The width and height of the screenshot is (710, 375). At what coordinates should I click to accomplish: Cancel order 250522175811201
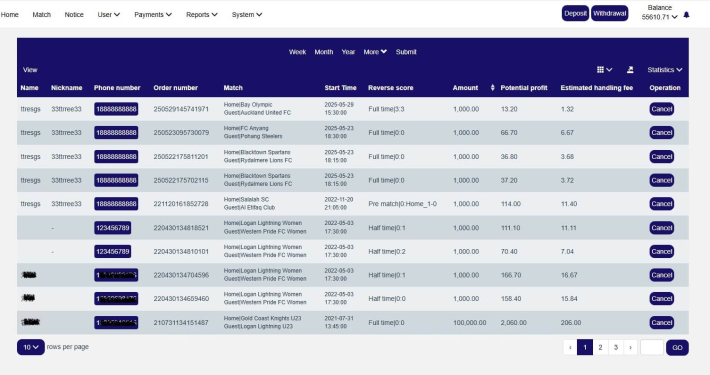point(662,157)
